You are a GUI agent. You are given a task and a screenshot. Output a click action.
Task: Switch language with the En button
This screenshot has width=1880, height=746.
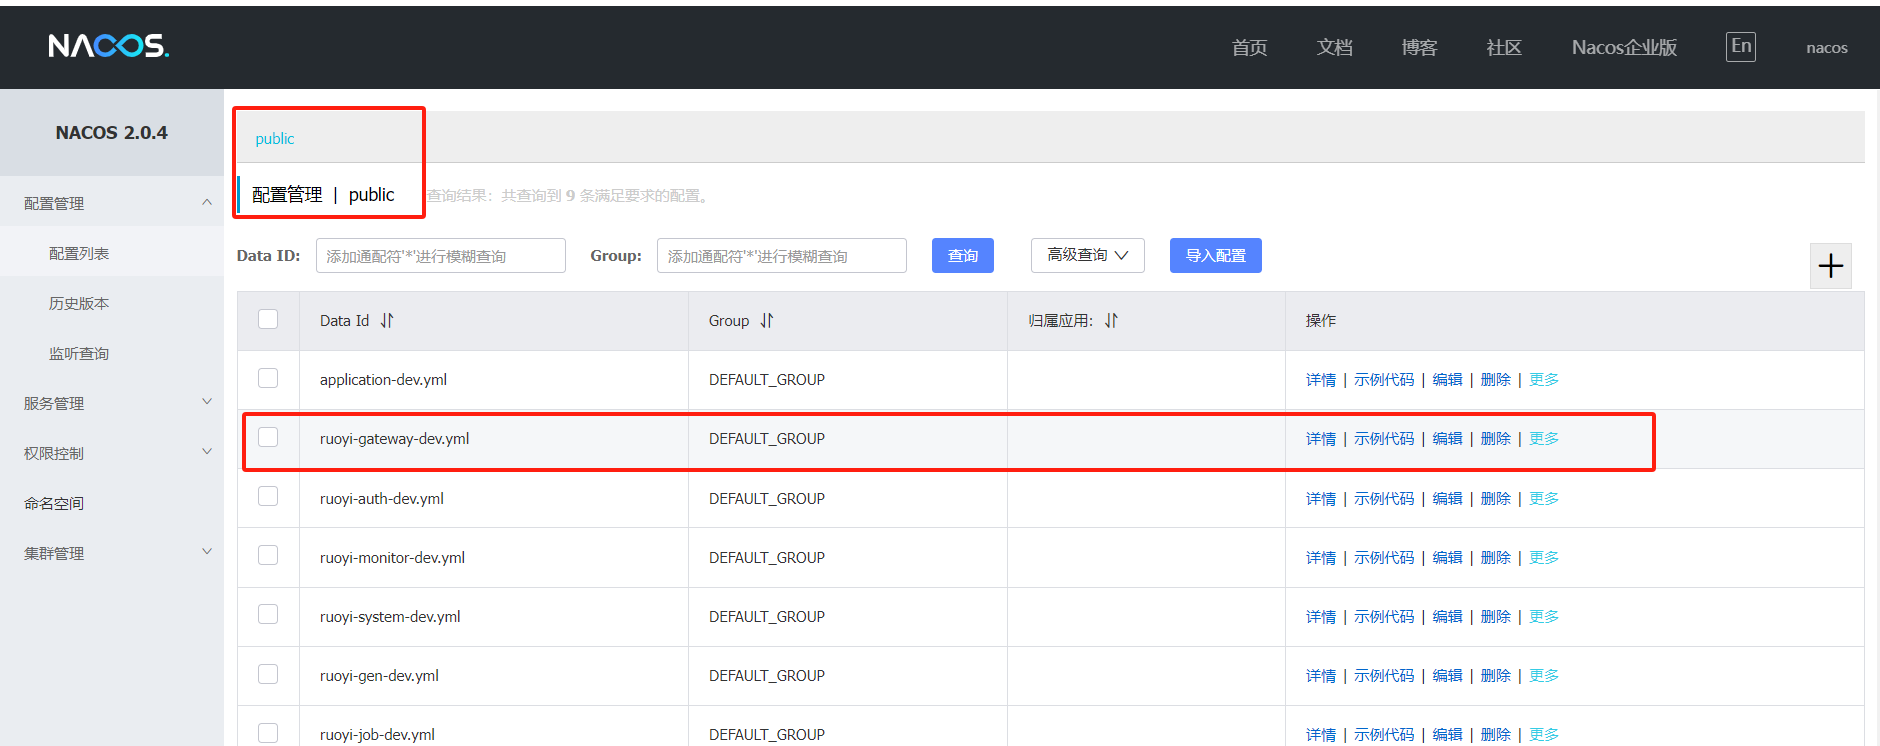1741,46
